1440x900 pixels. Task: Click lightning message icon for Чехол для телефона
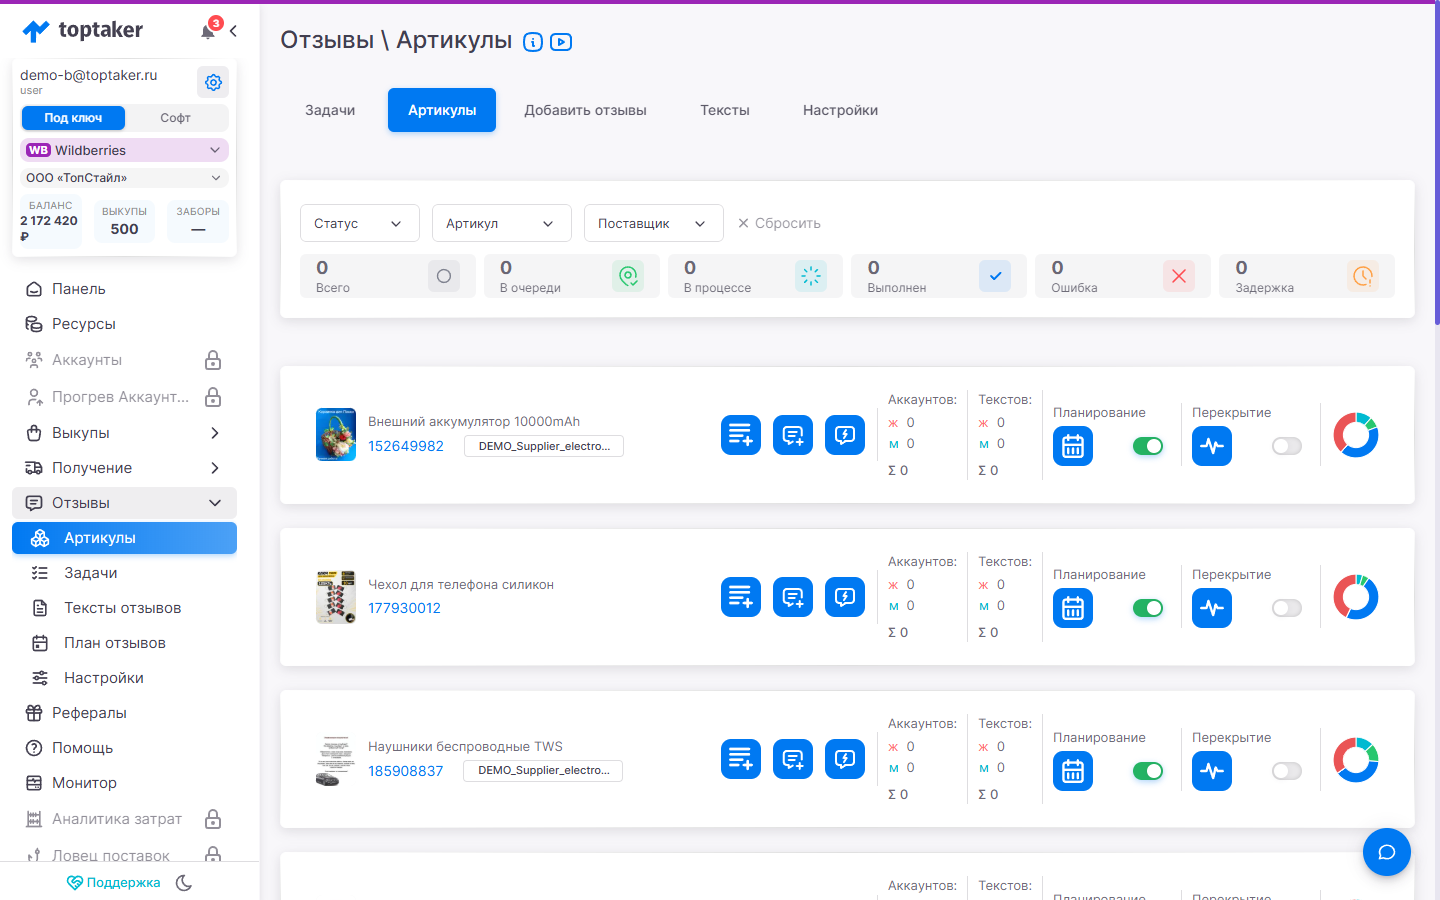point(845,597)
